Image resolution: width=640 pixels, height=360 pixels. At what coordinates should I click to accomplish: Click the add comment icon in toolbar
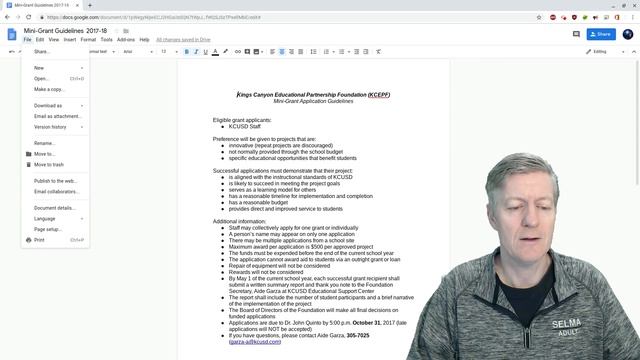[x=247, y=52]
